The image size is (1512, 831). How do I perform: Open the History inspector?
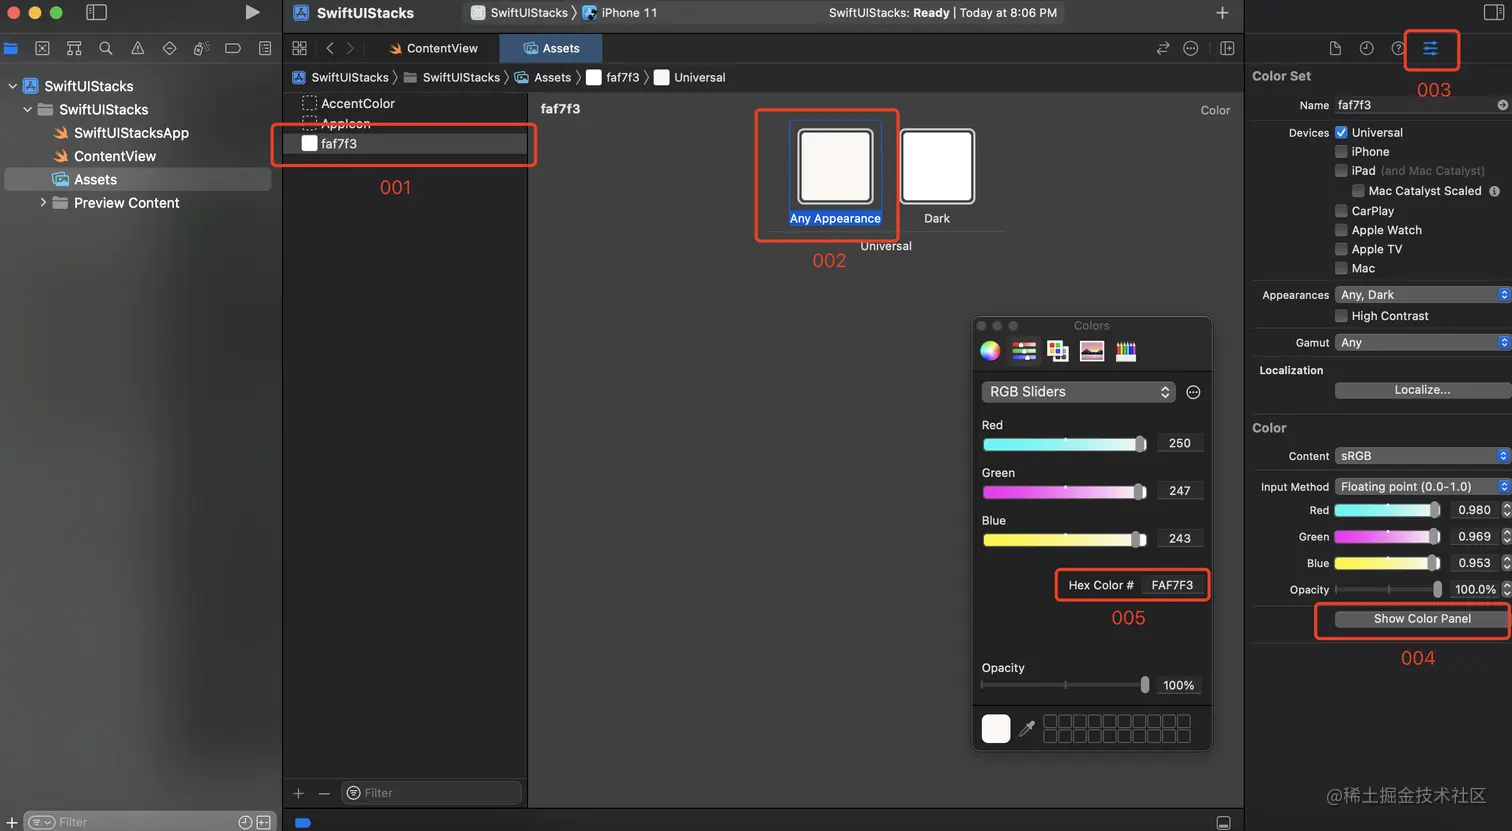[1367, 48]
